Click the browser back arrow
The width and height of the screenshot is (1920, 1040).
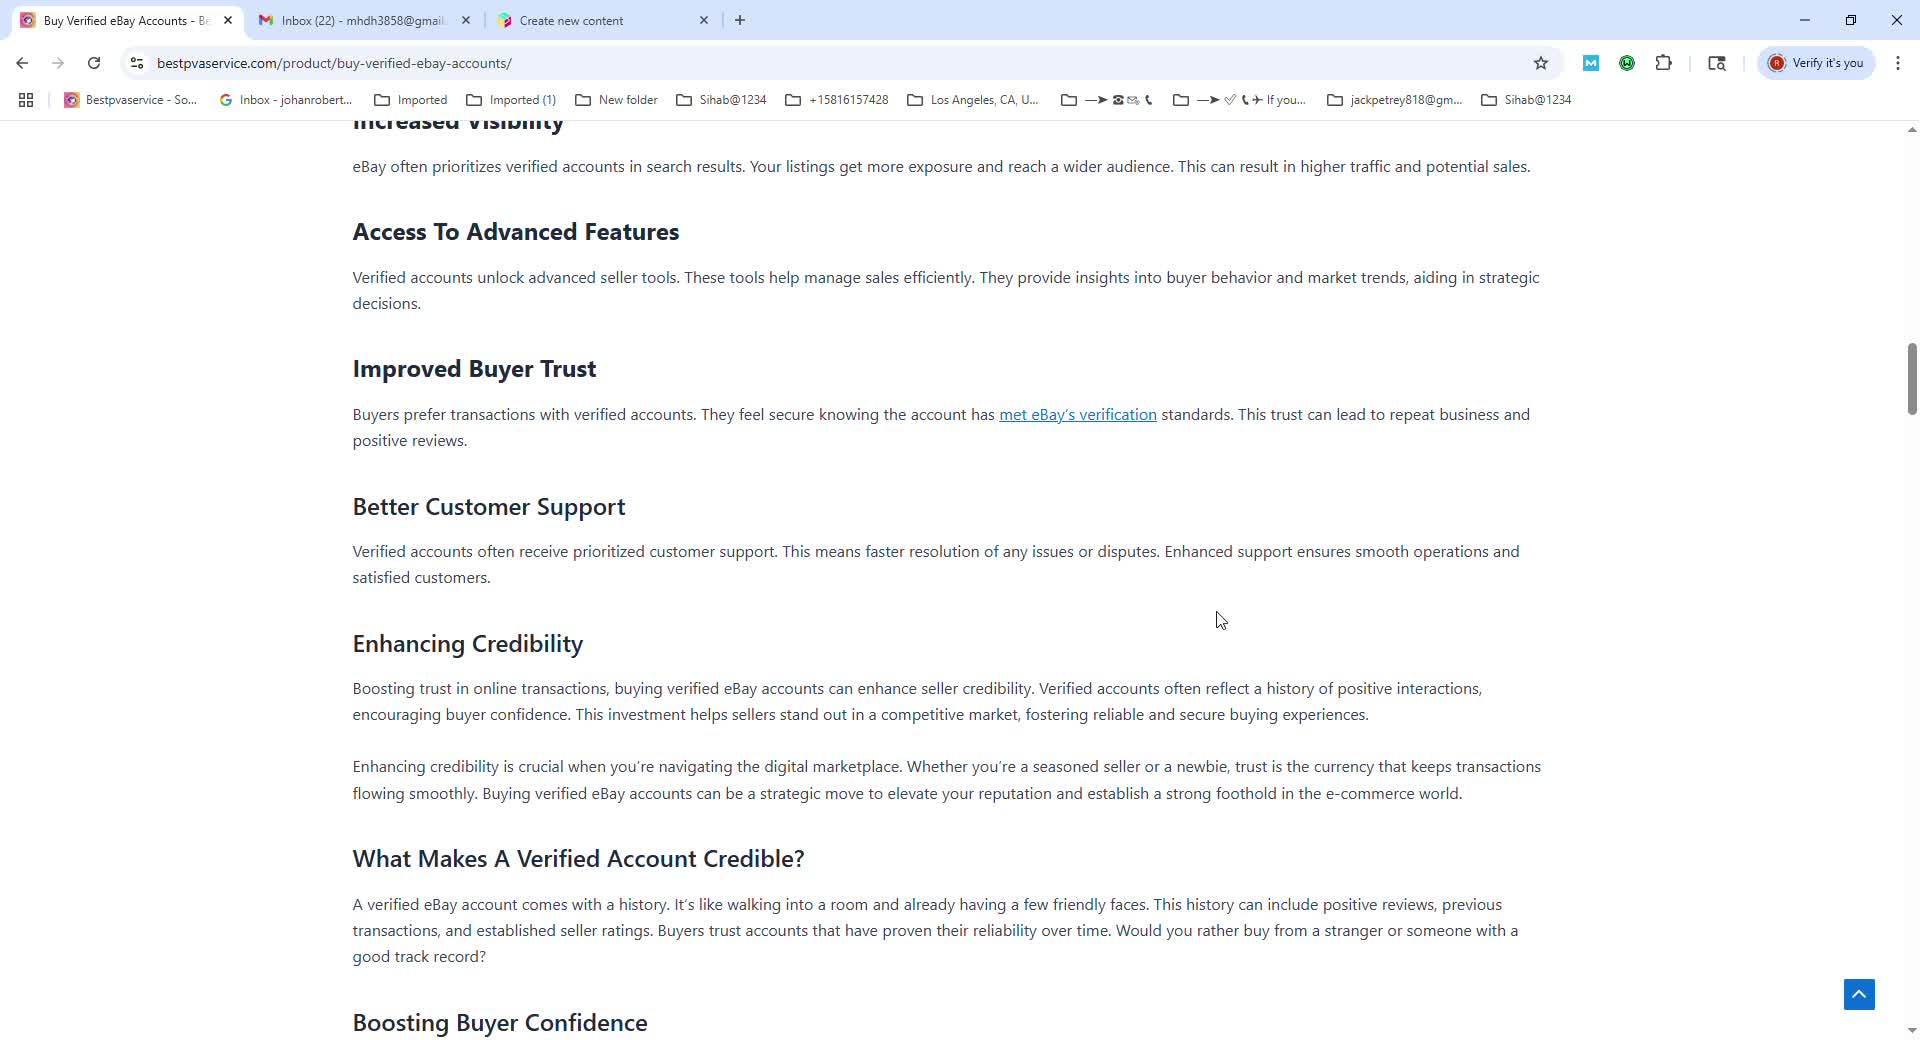(22, 63)
